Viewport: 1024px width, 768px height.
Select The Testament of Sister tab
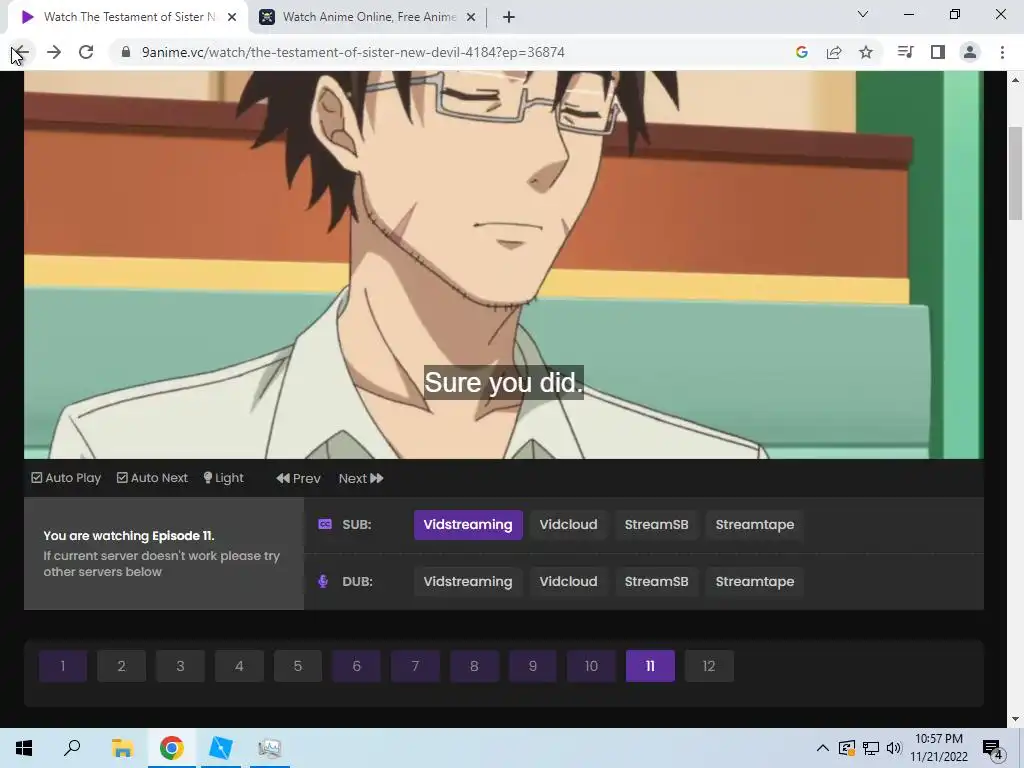(x=128, y=17)
